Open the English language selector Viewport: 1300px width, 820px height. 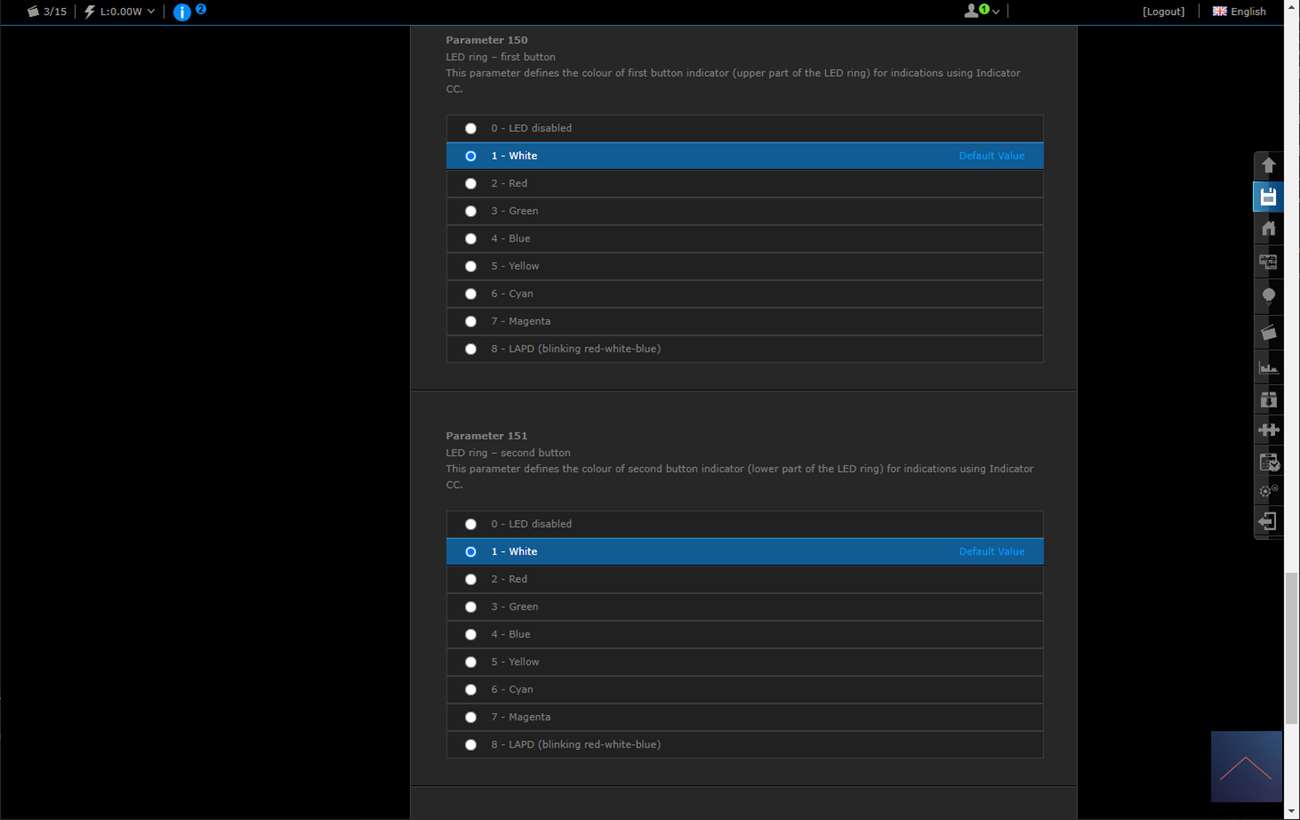pyautogui.click(x=1239, y=12)
